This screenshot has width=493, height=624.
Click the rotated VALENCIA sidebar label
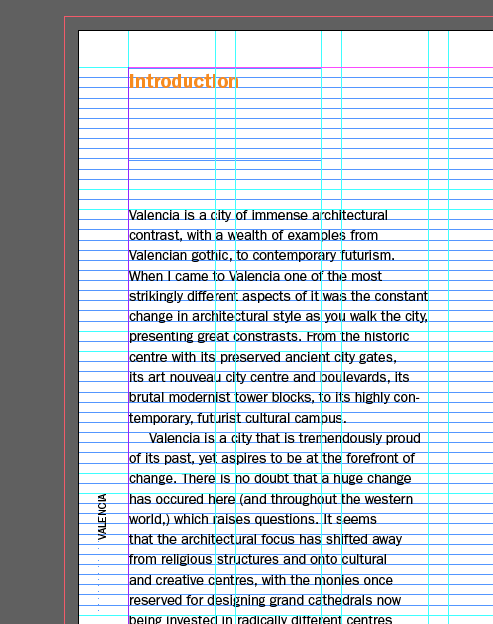click(102, 517)
